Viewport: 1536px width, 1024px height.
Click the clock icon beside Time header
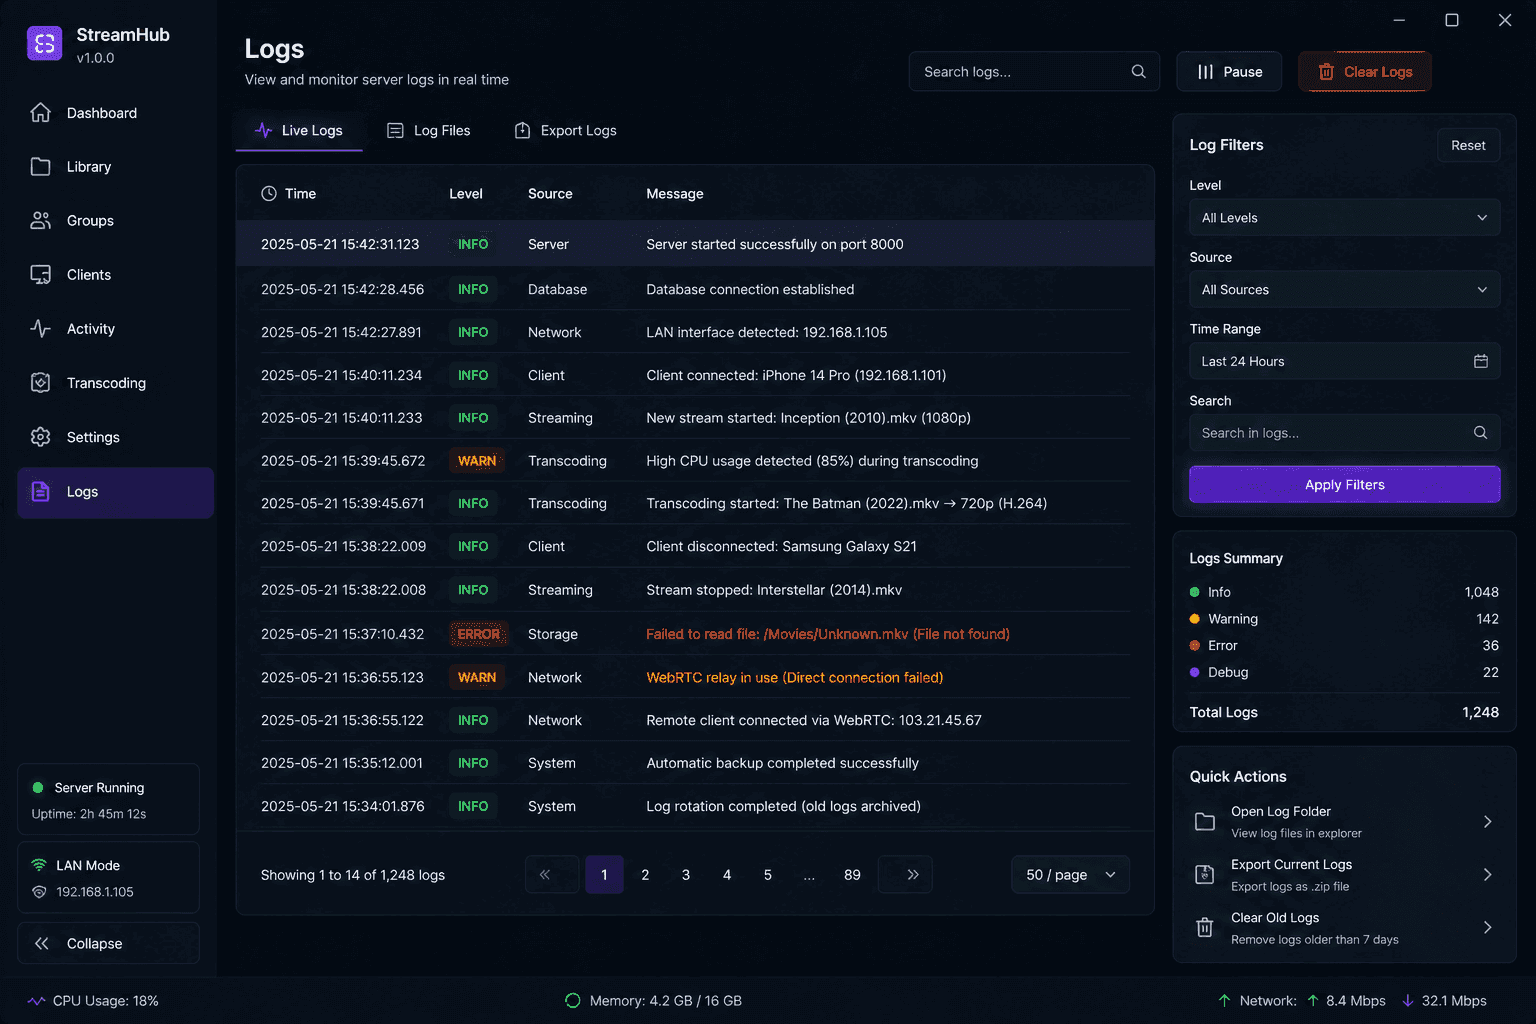(269, 194)
